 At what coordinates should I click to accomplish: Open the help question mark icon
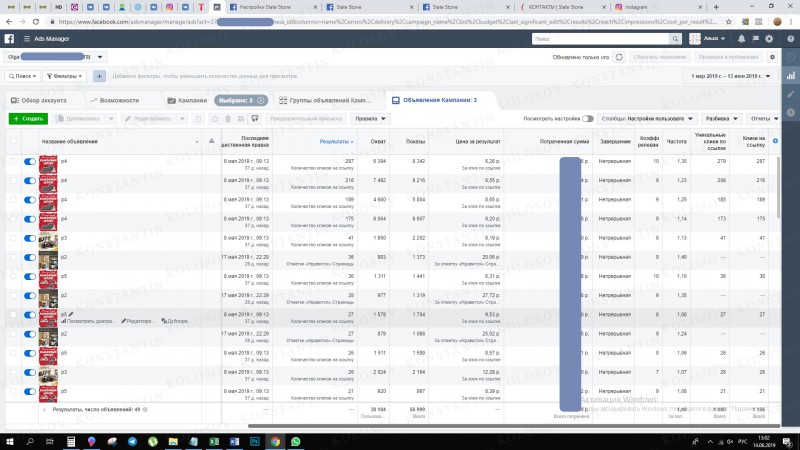(x=790, y=39)
